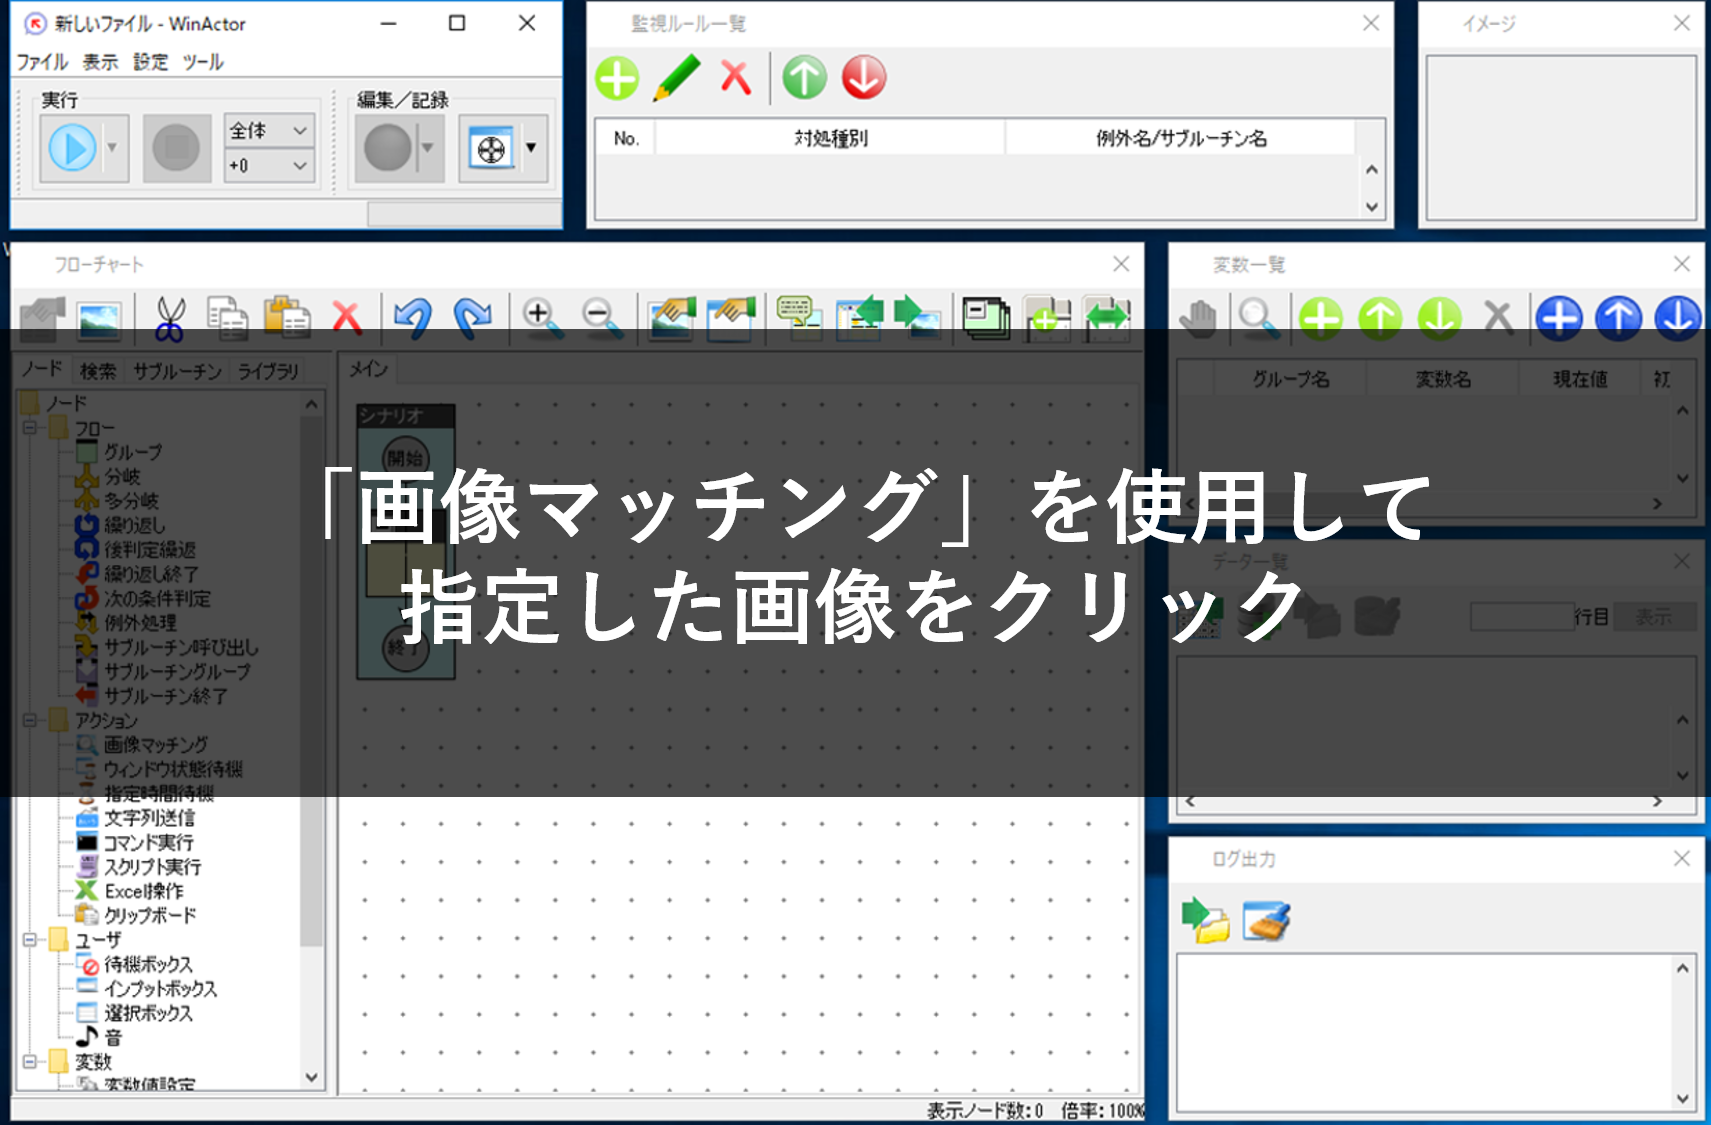Screen dimensions: 1711x1125
Task: Cut selection with the scissors icon
Action: tap(169, 318)
